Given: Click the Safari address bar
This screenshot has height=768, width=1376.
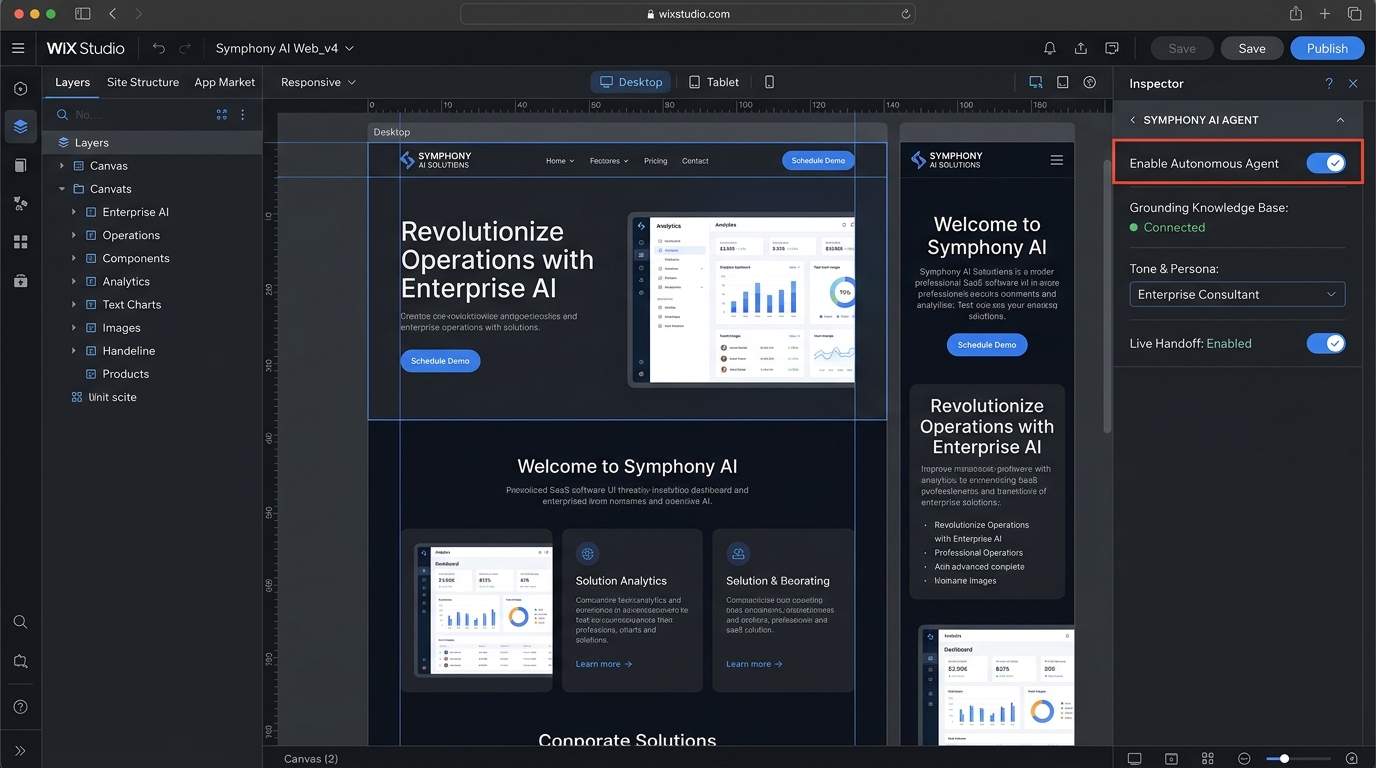Looking at the screenshot, I should [x=688, y=14].
